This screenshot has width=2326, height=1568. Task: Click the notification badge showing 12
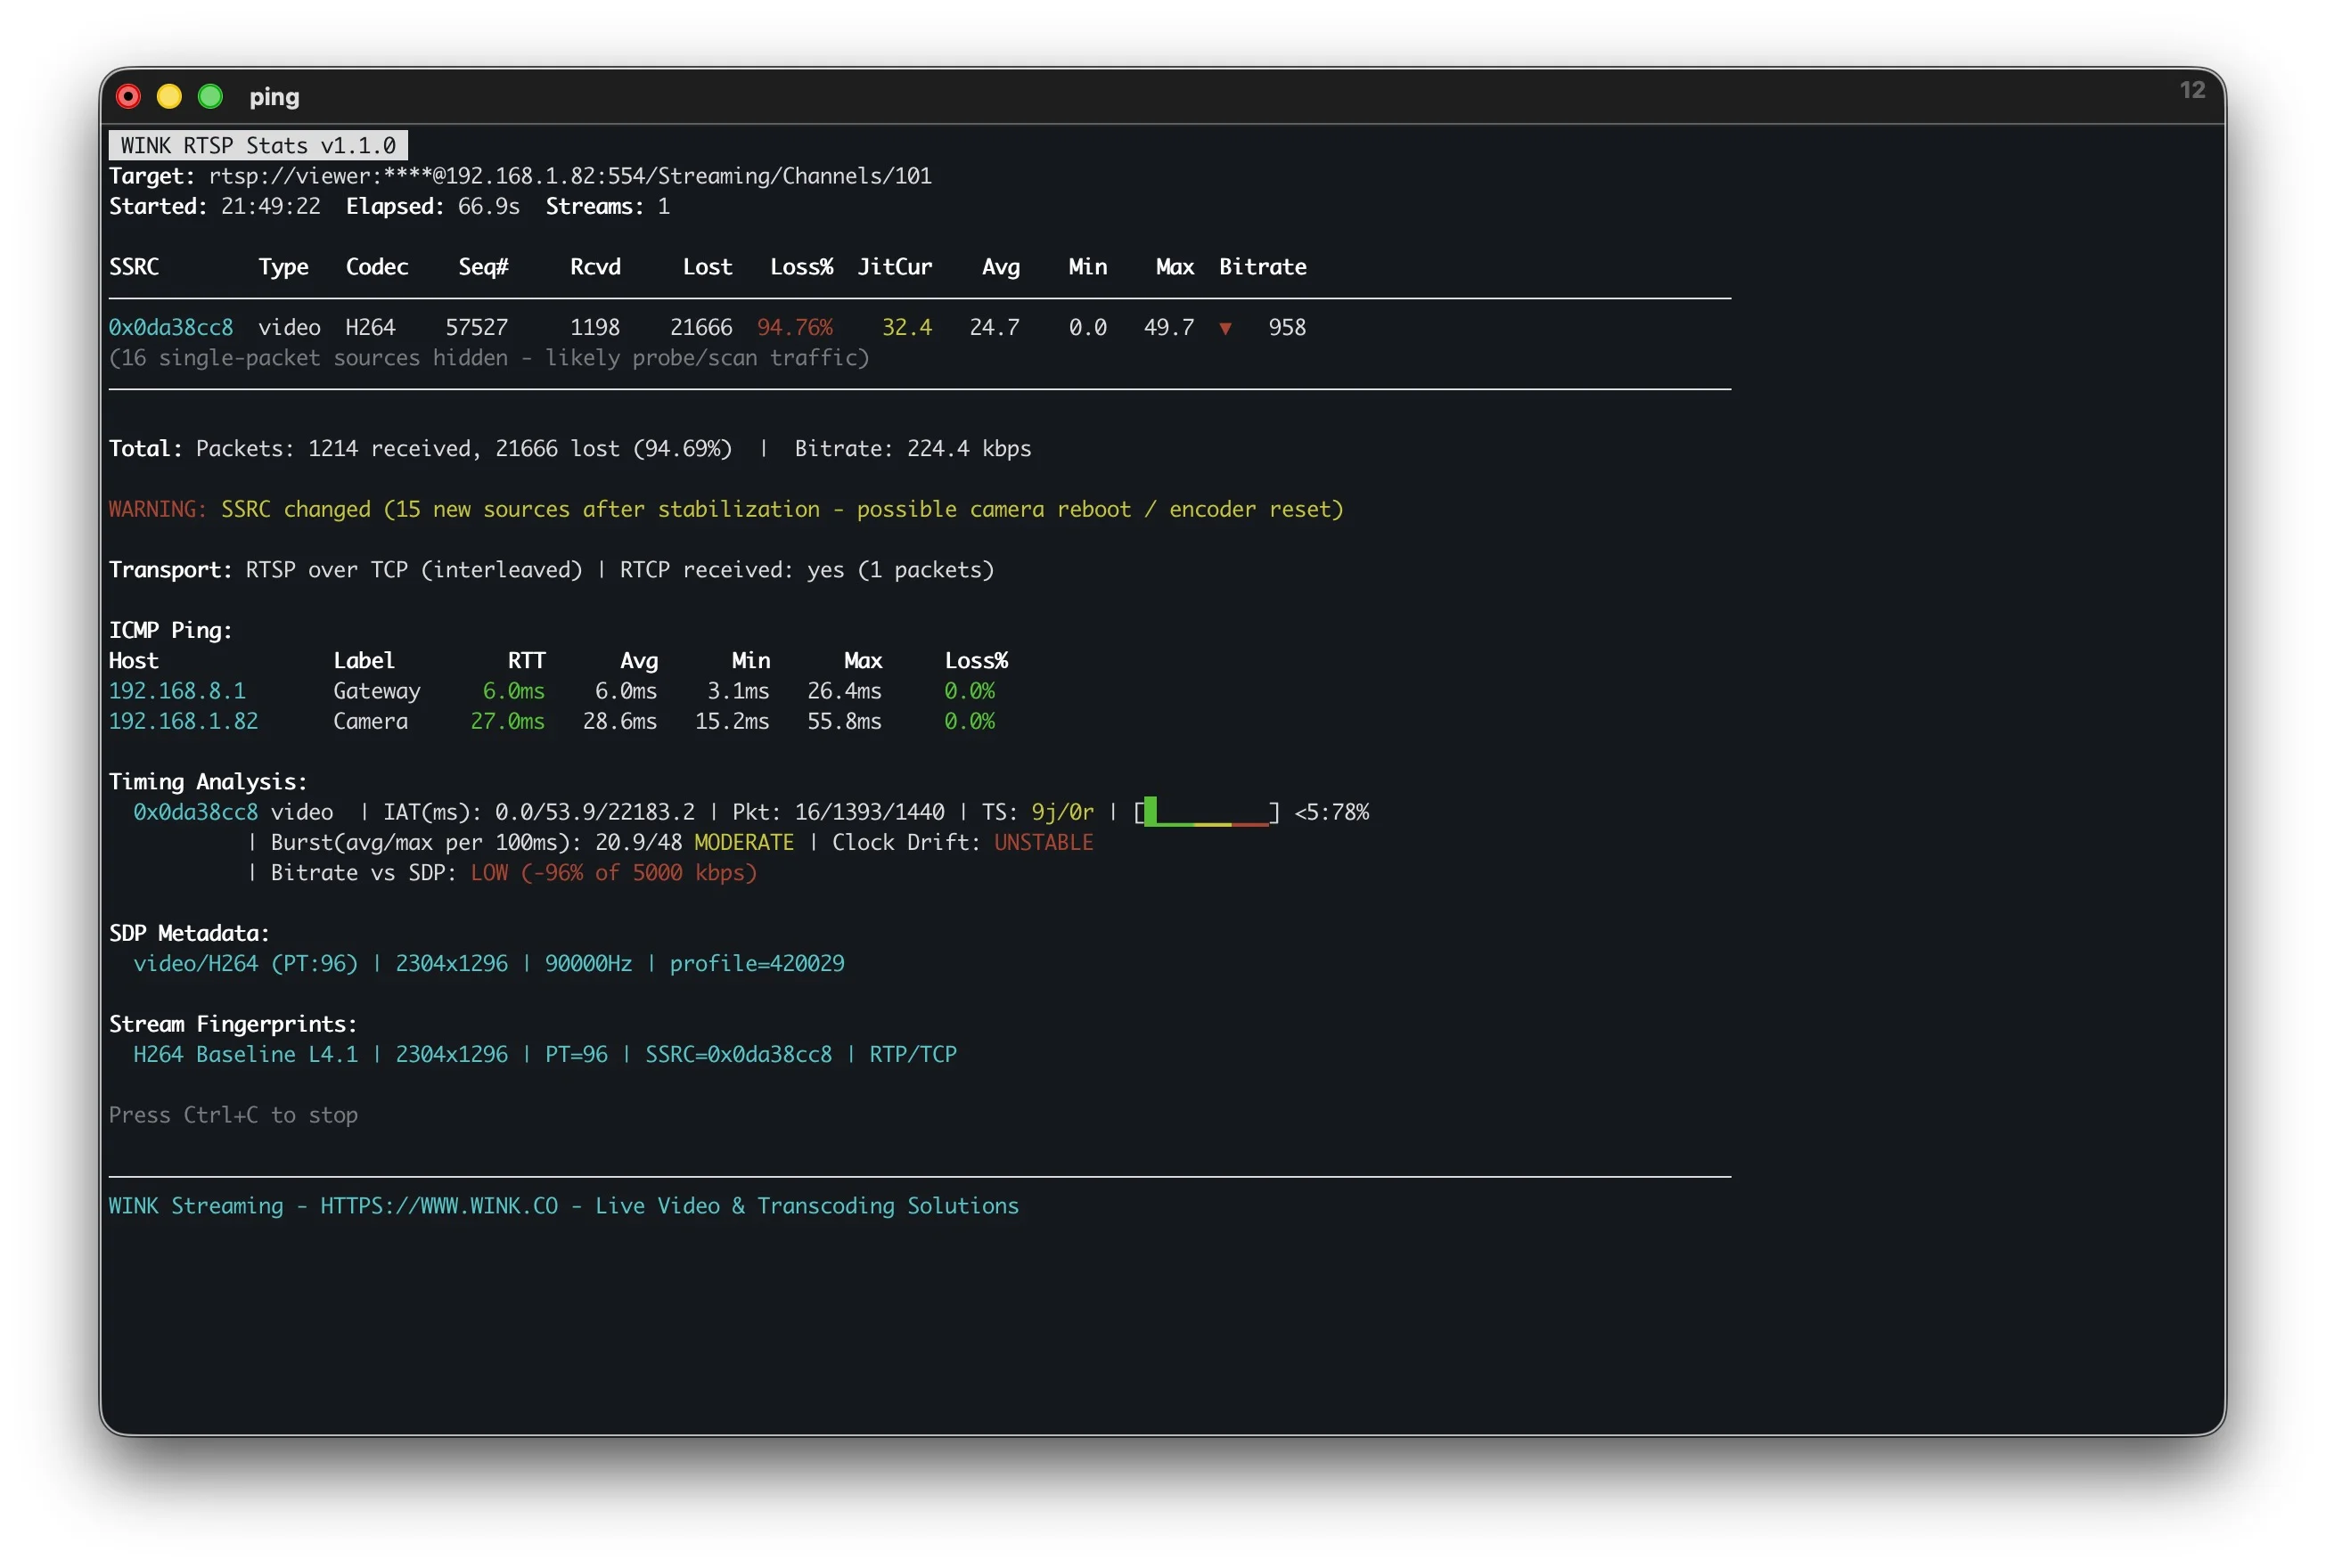tap(2192, 90)
